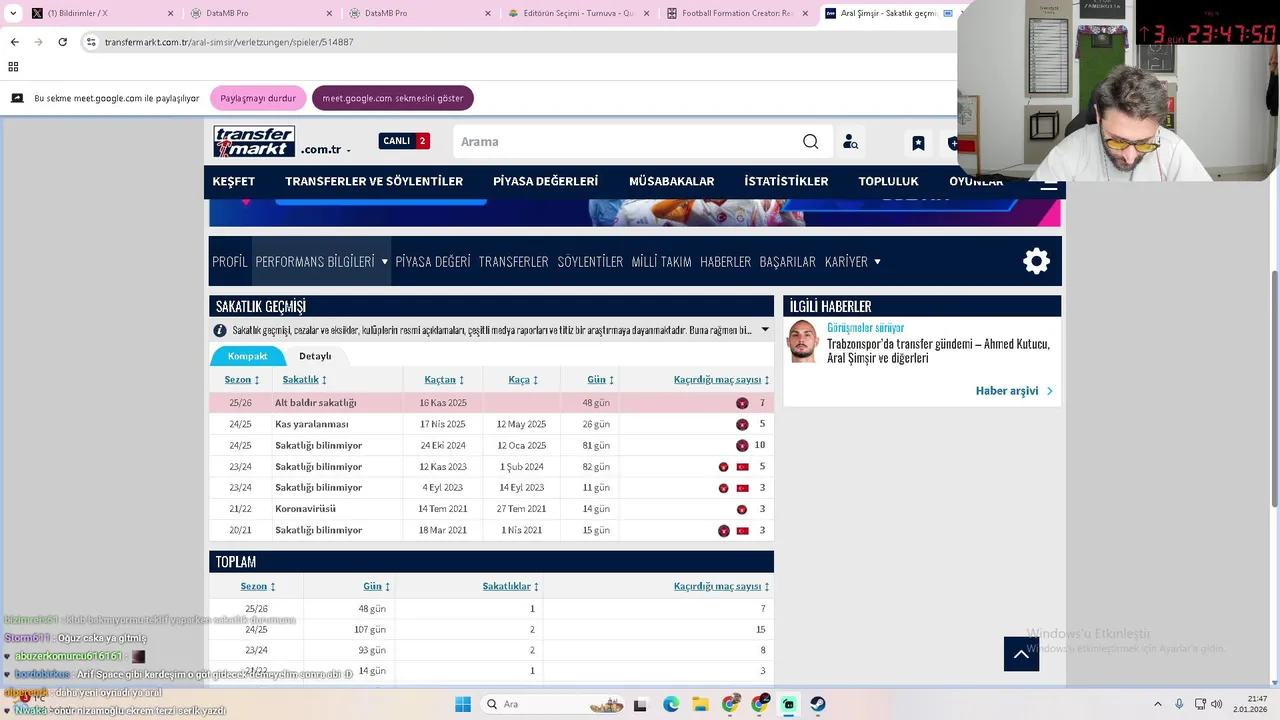The image size is (1280, 720).
Task: Switch to Kompakt view tab
Action: tap(247, 356)
